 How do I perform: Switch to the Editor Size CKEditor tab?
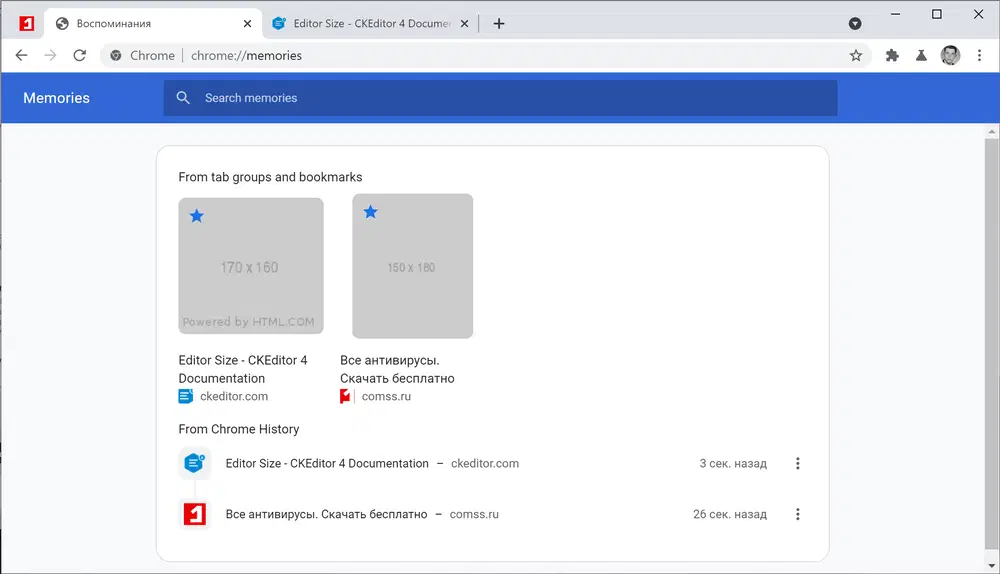point(371,24)
